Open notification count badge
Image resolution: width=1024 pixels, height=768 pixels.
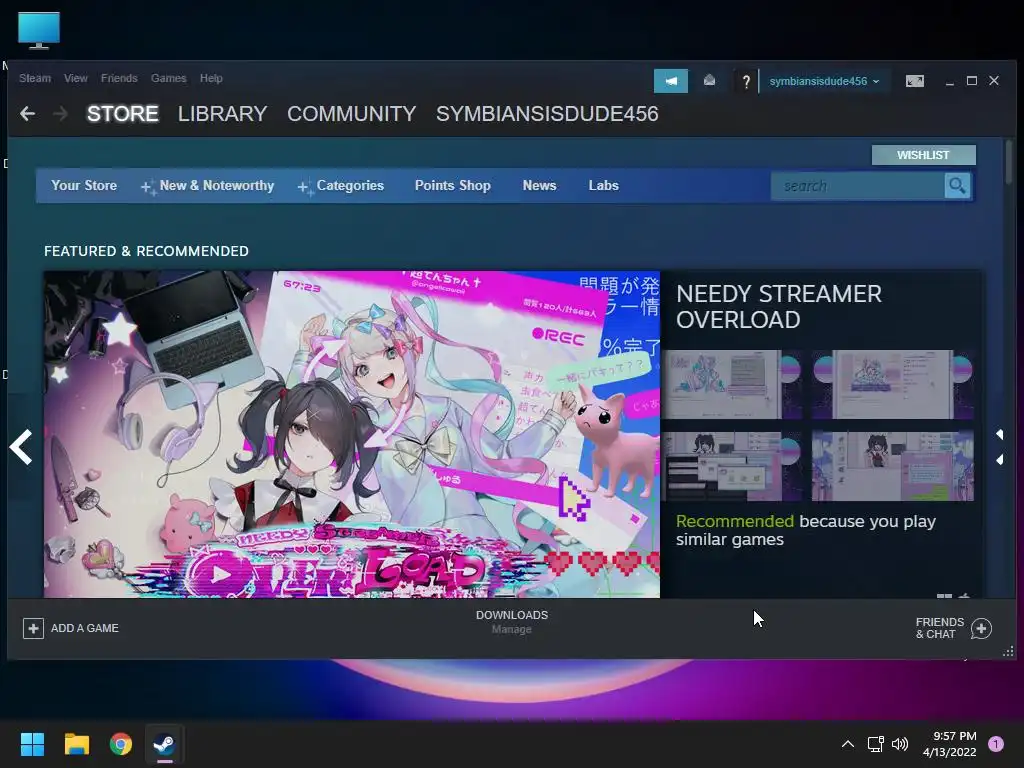click(x=995, y=744)
